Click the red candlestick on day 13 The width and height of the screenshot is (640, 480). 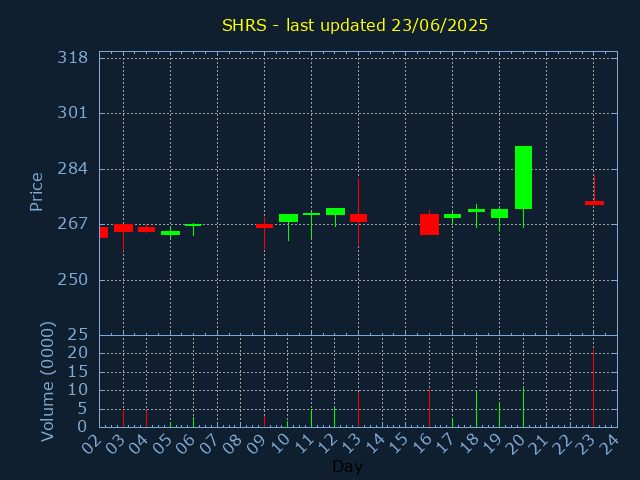[x=358, y=218]
